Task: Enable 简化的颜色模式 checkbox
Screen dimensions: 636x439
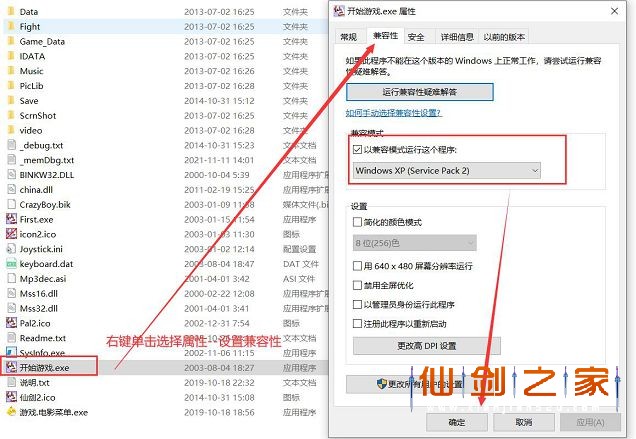Action: coord(358,221)
